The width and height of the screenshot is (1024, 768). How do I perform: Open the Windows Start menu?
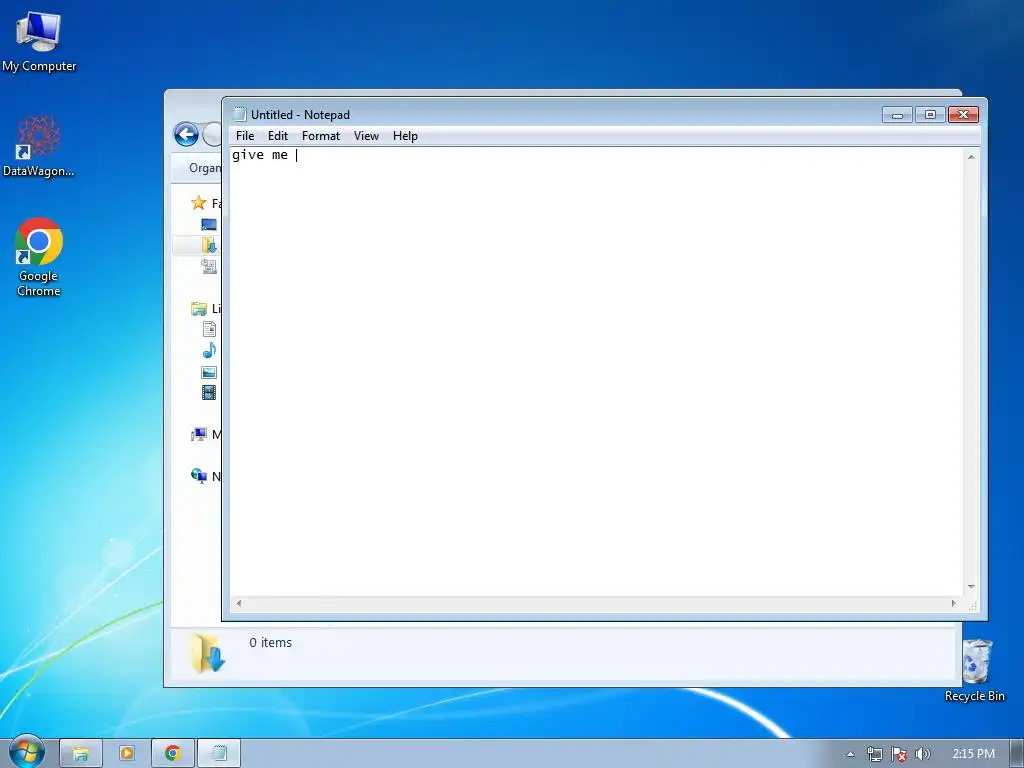(x=26, y=753)
